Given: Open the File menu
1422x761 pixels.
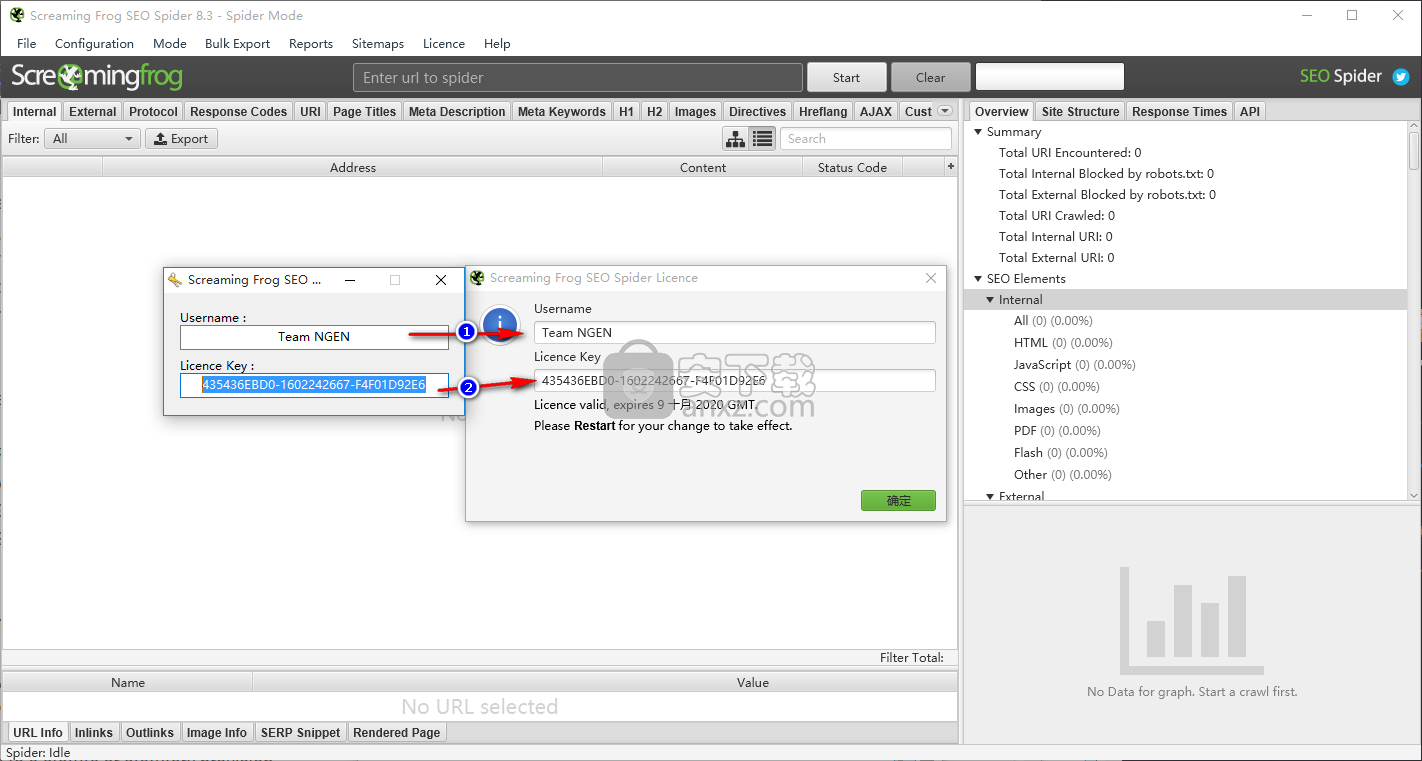Looking at the screenshot, I should (x=27, y=44).
